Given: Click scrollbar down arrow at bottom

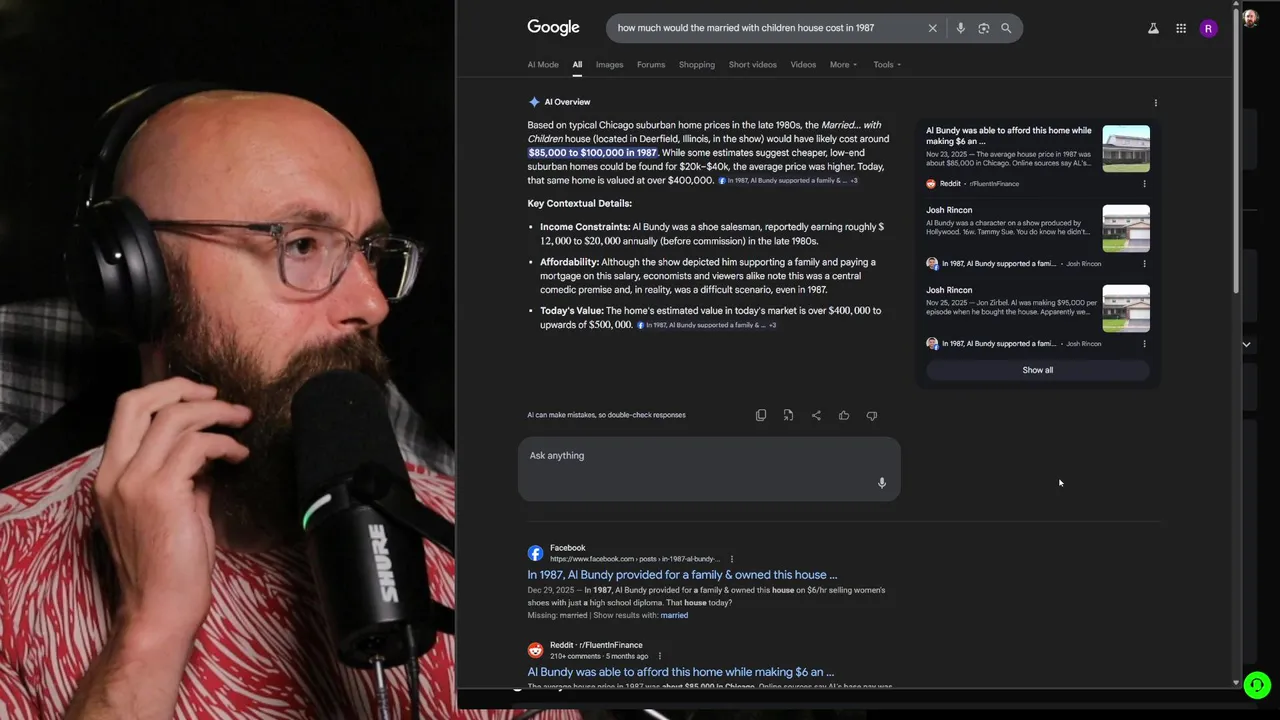Looking at the screenshot, I should pos(1236,683).
